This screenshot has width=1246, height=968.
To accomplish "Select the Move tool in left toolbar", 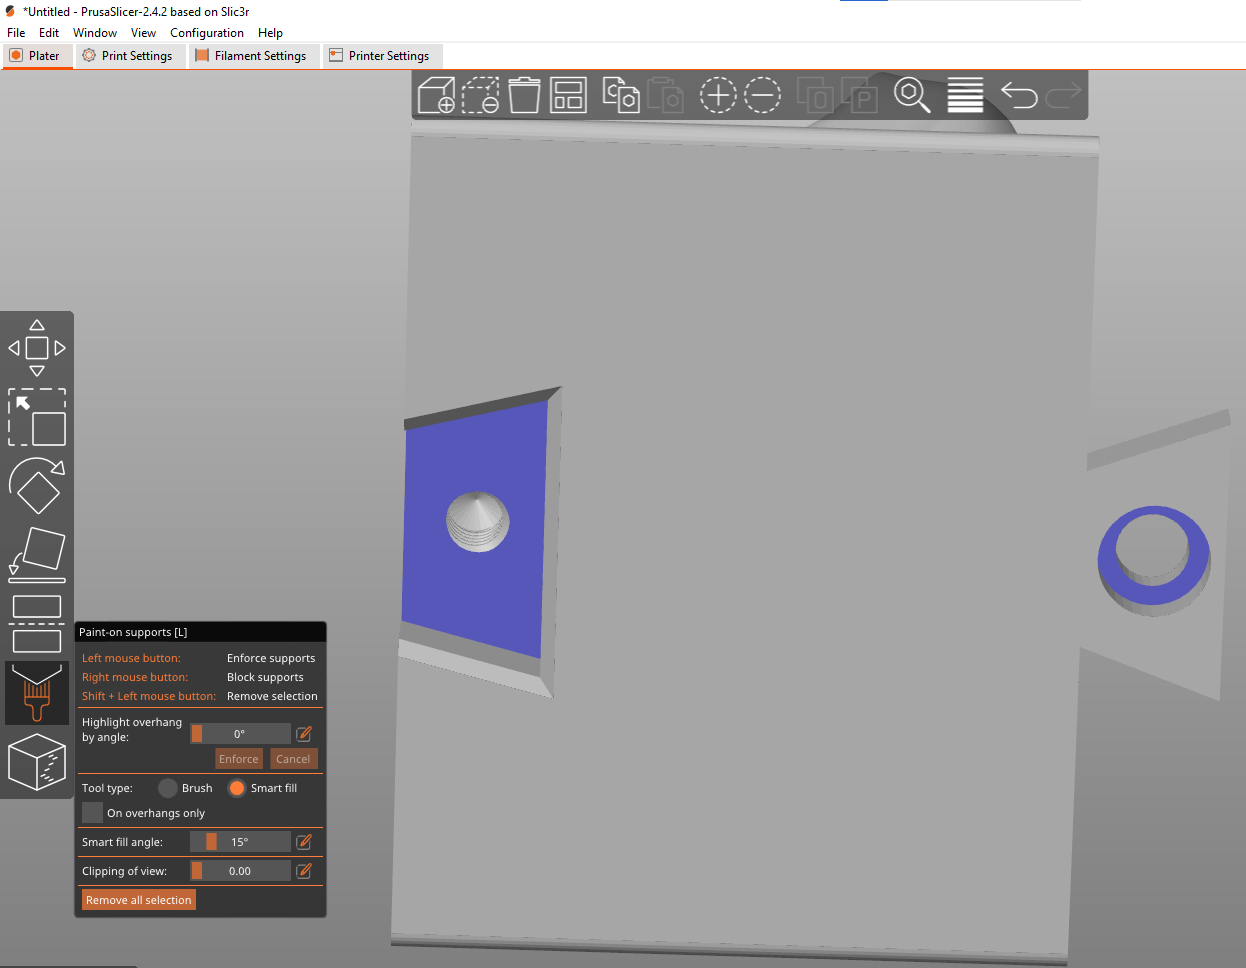I will (x=37, y=348).
